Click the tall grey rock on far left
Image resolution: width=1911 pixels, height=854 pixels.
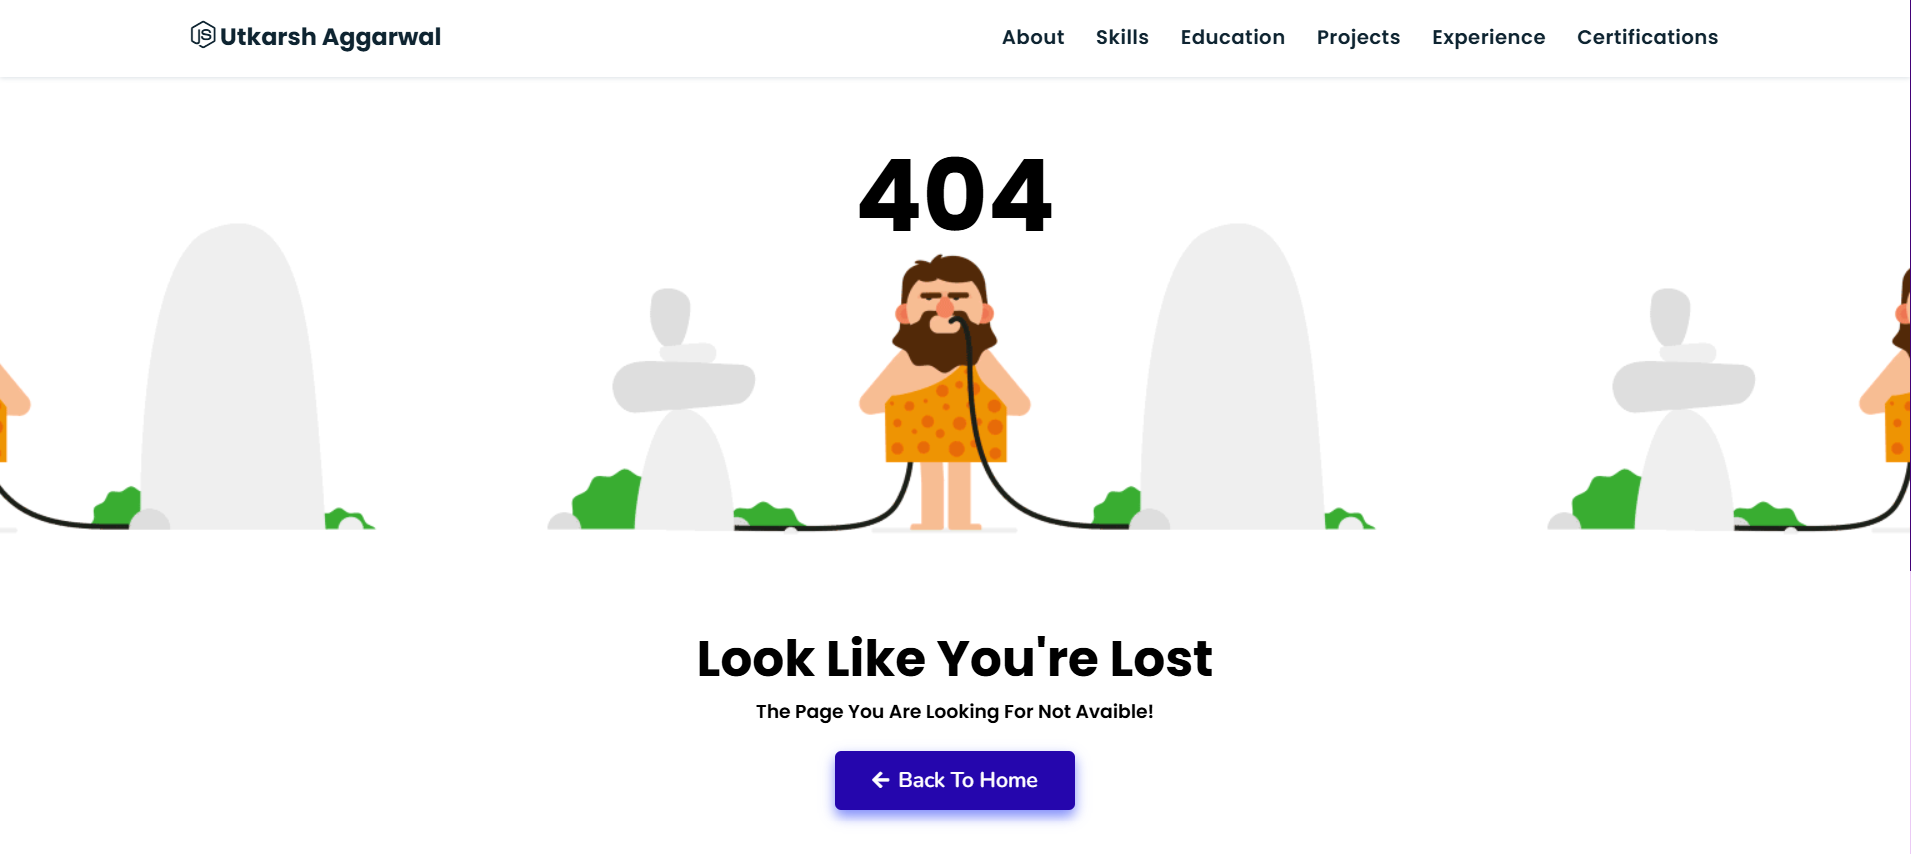tap(233, 378)
